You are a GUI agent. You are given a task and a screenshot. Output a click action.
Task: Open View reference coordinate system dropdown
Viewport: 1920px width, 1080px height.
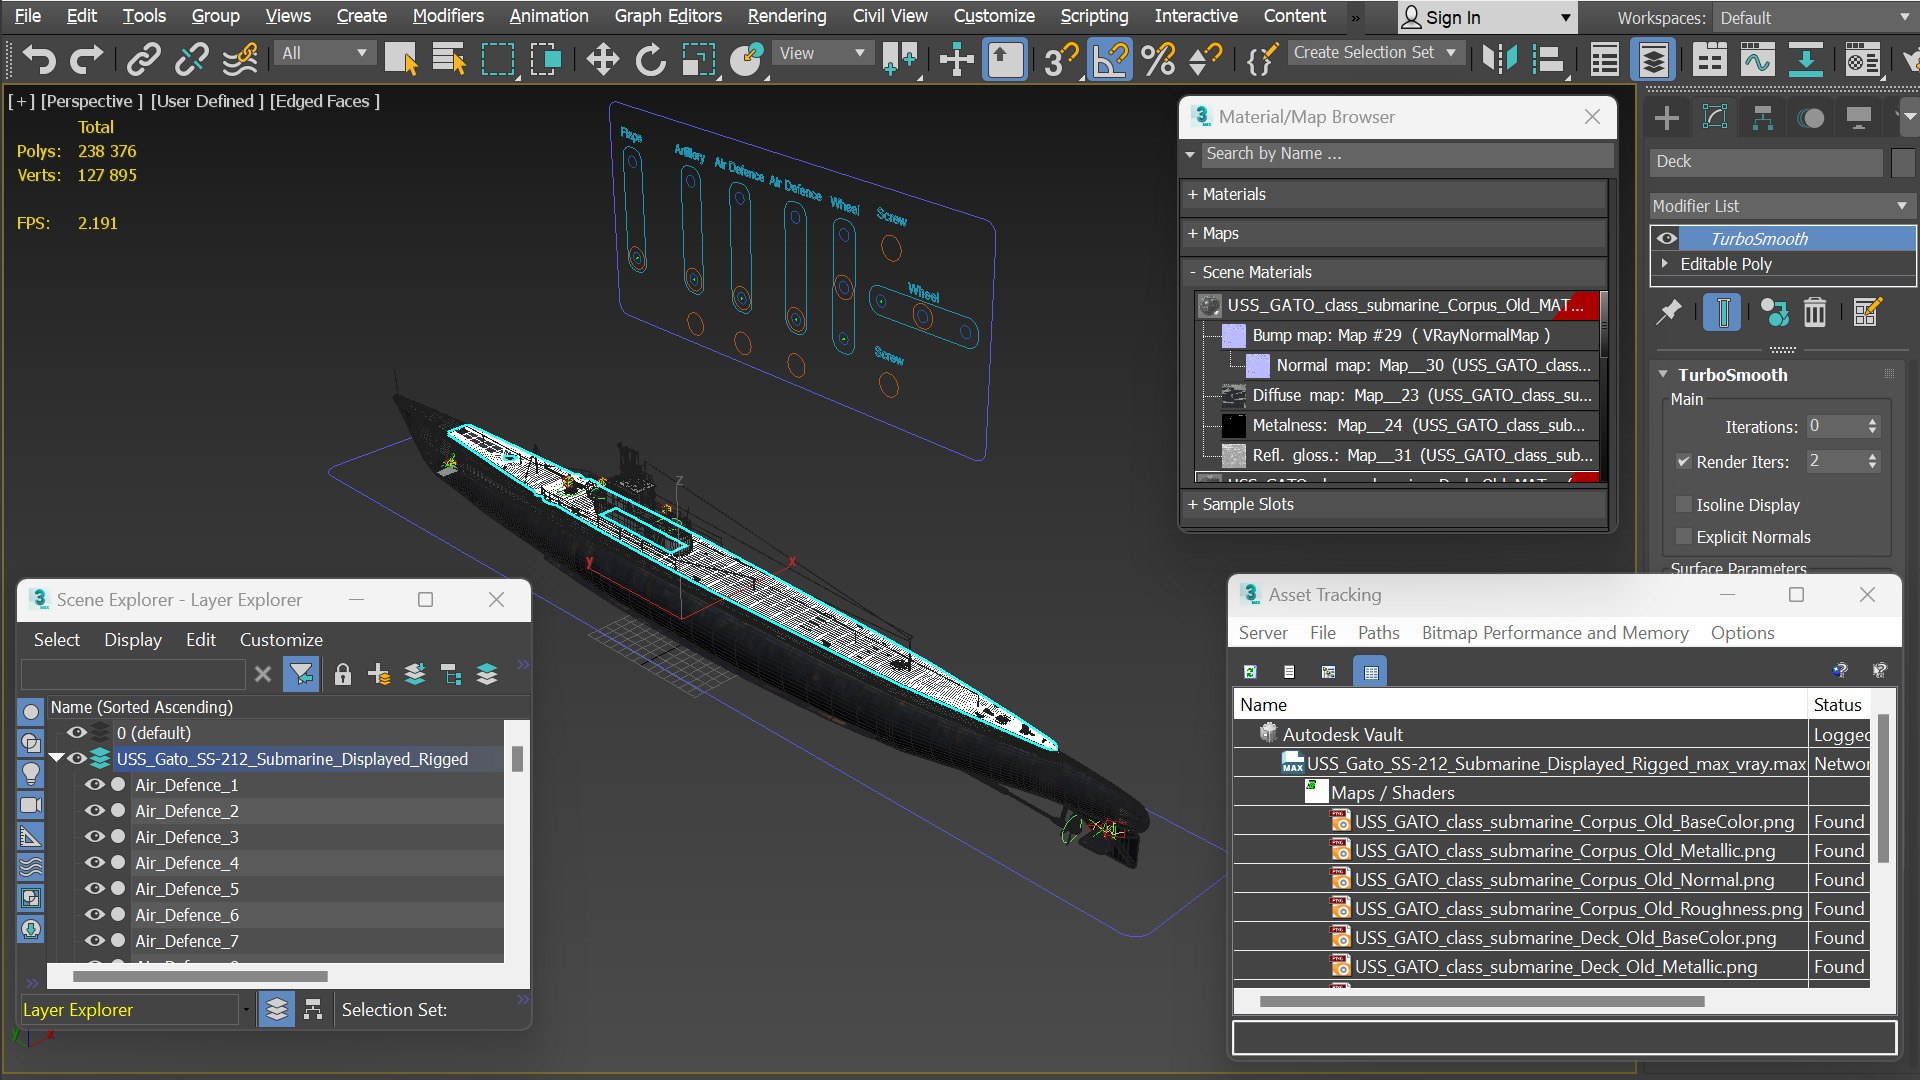822,53
